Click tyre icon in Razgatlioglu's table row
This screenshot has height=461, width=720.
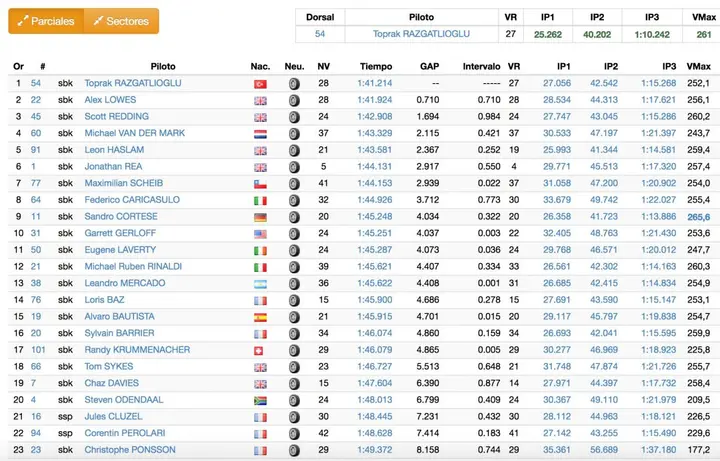[294, 84]
